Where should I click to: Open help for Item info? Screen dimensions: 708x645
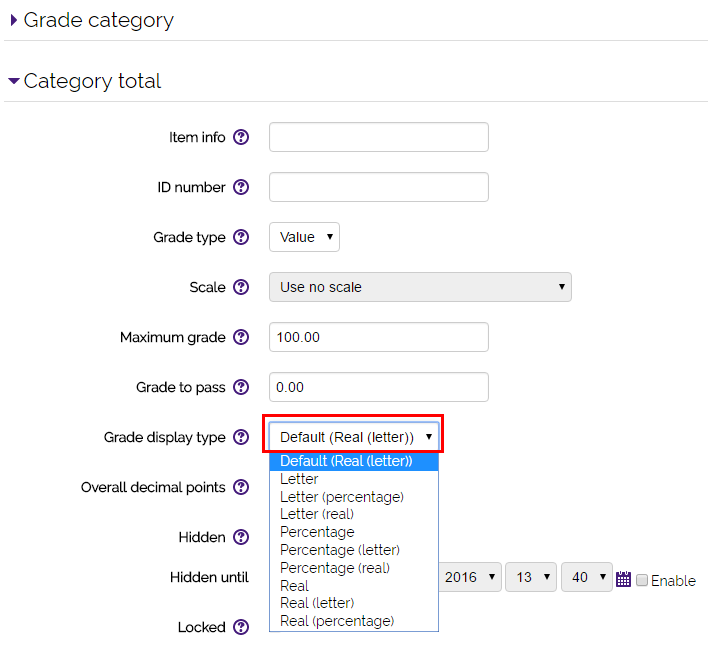pyautogui.click(x=241, y=137)
